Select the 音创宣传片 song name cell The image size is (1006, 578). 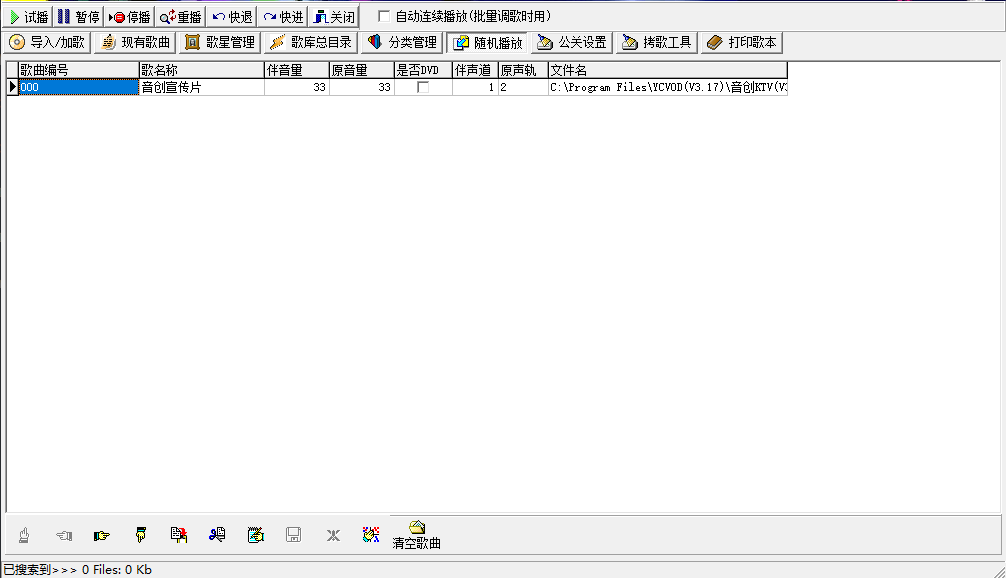(201, 87)
